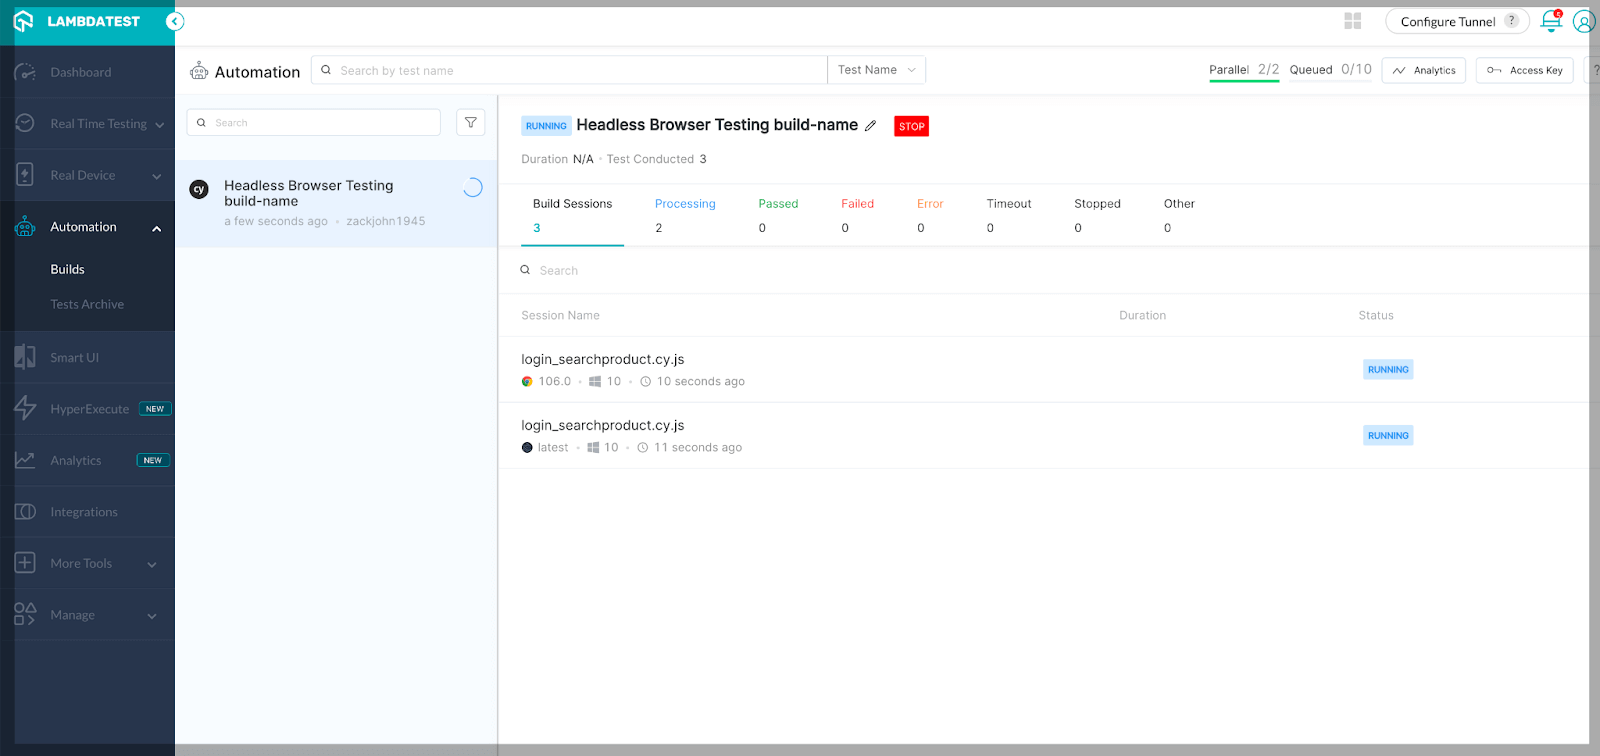Expand the More Tools chevron
The image size is (1600, 756).
pos(152,565)
